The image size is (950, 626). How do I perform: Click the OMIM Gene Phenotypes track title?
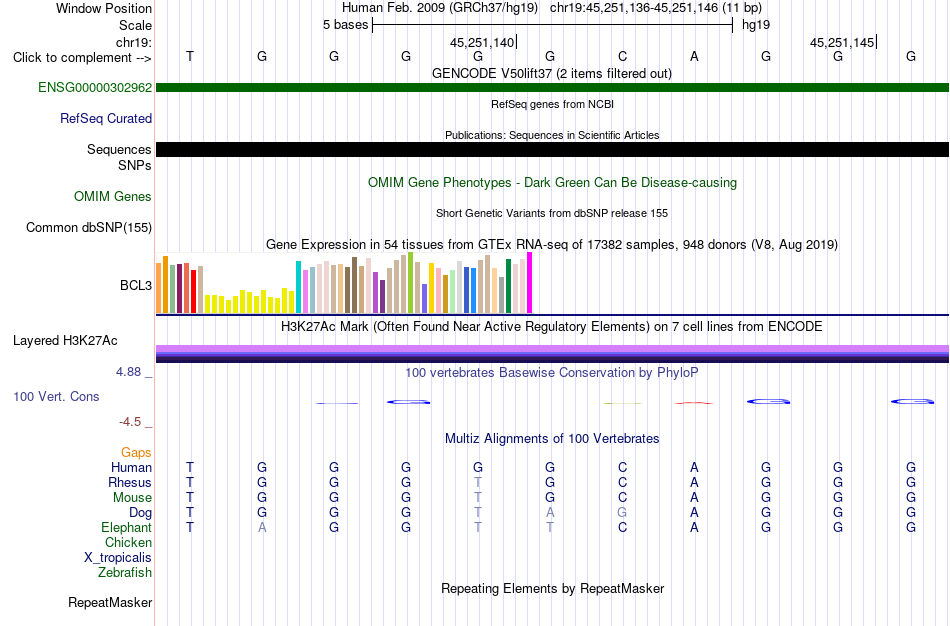pos(552,182)
